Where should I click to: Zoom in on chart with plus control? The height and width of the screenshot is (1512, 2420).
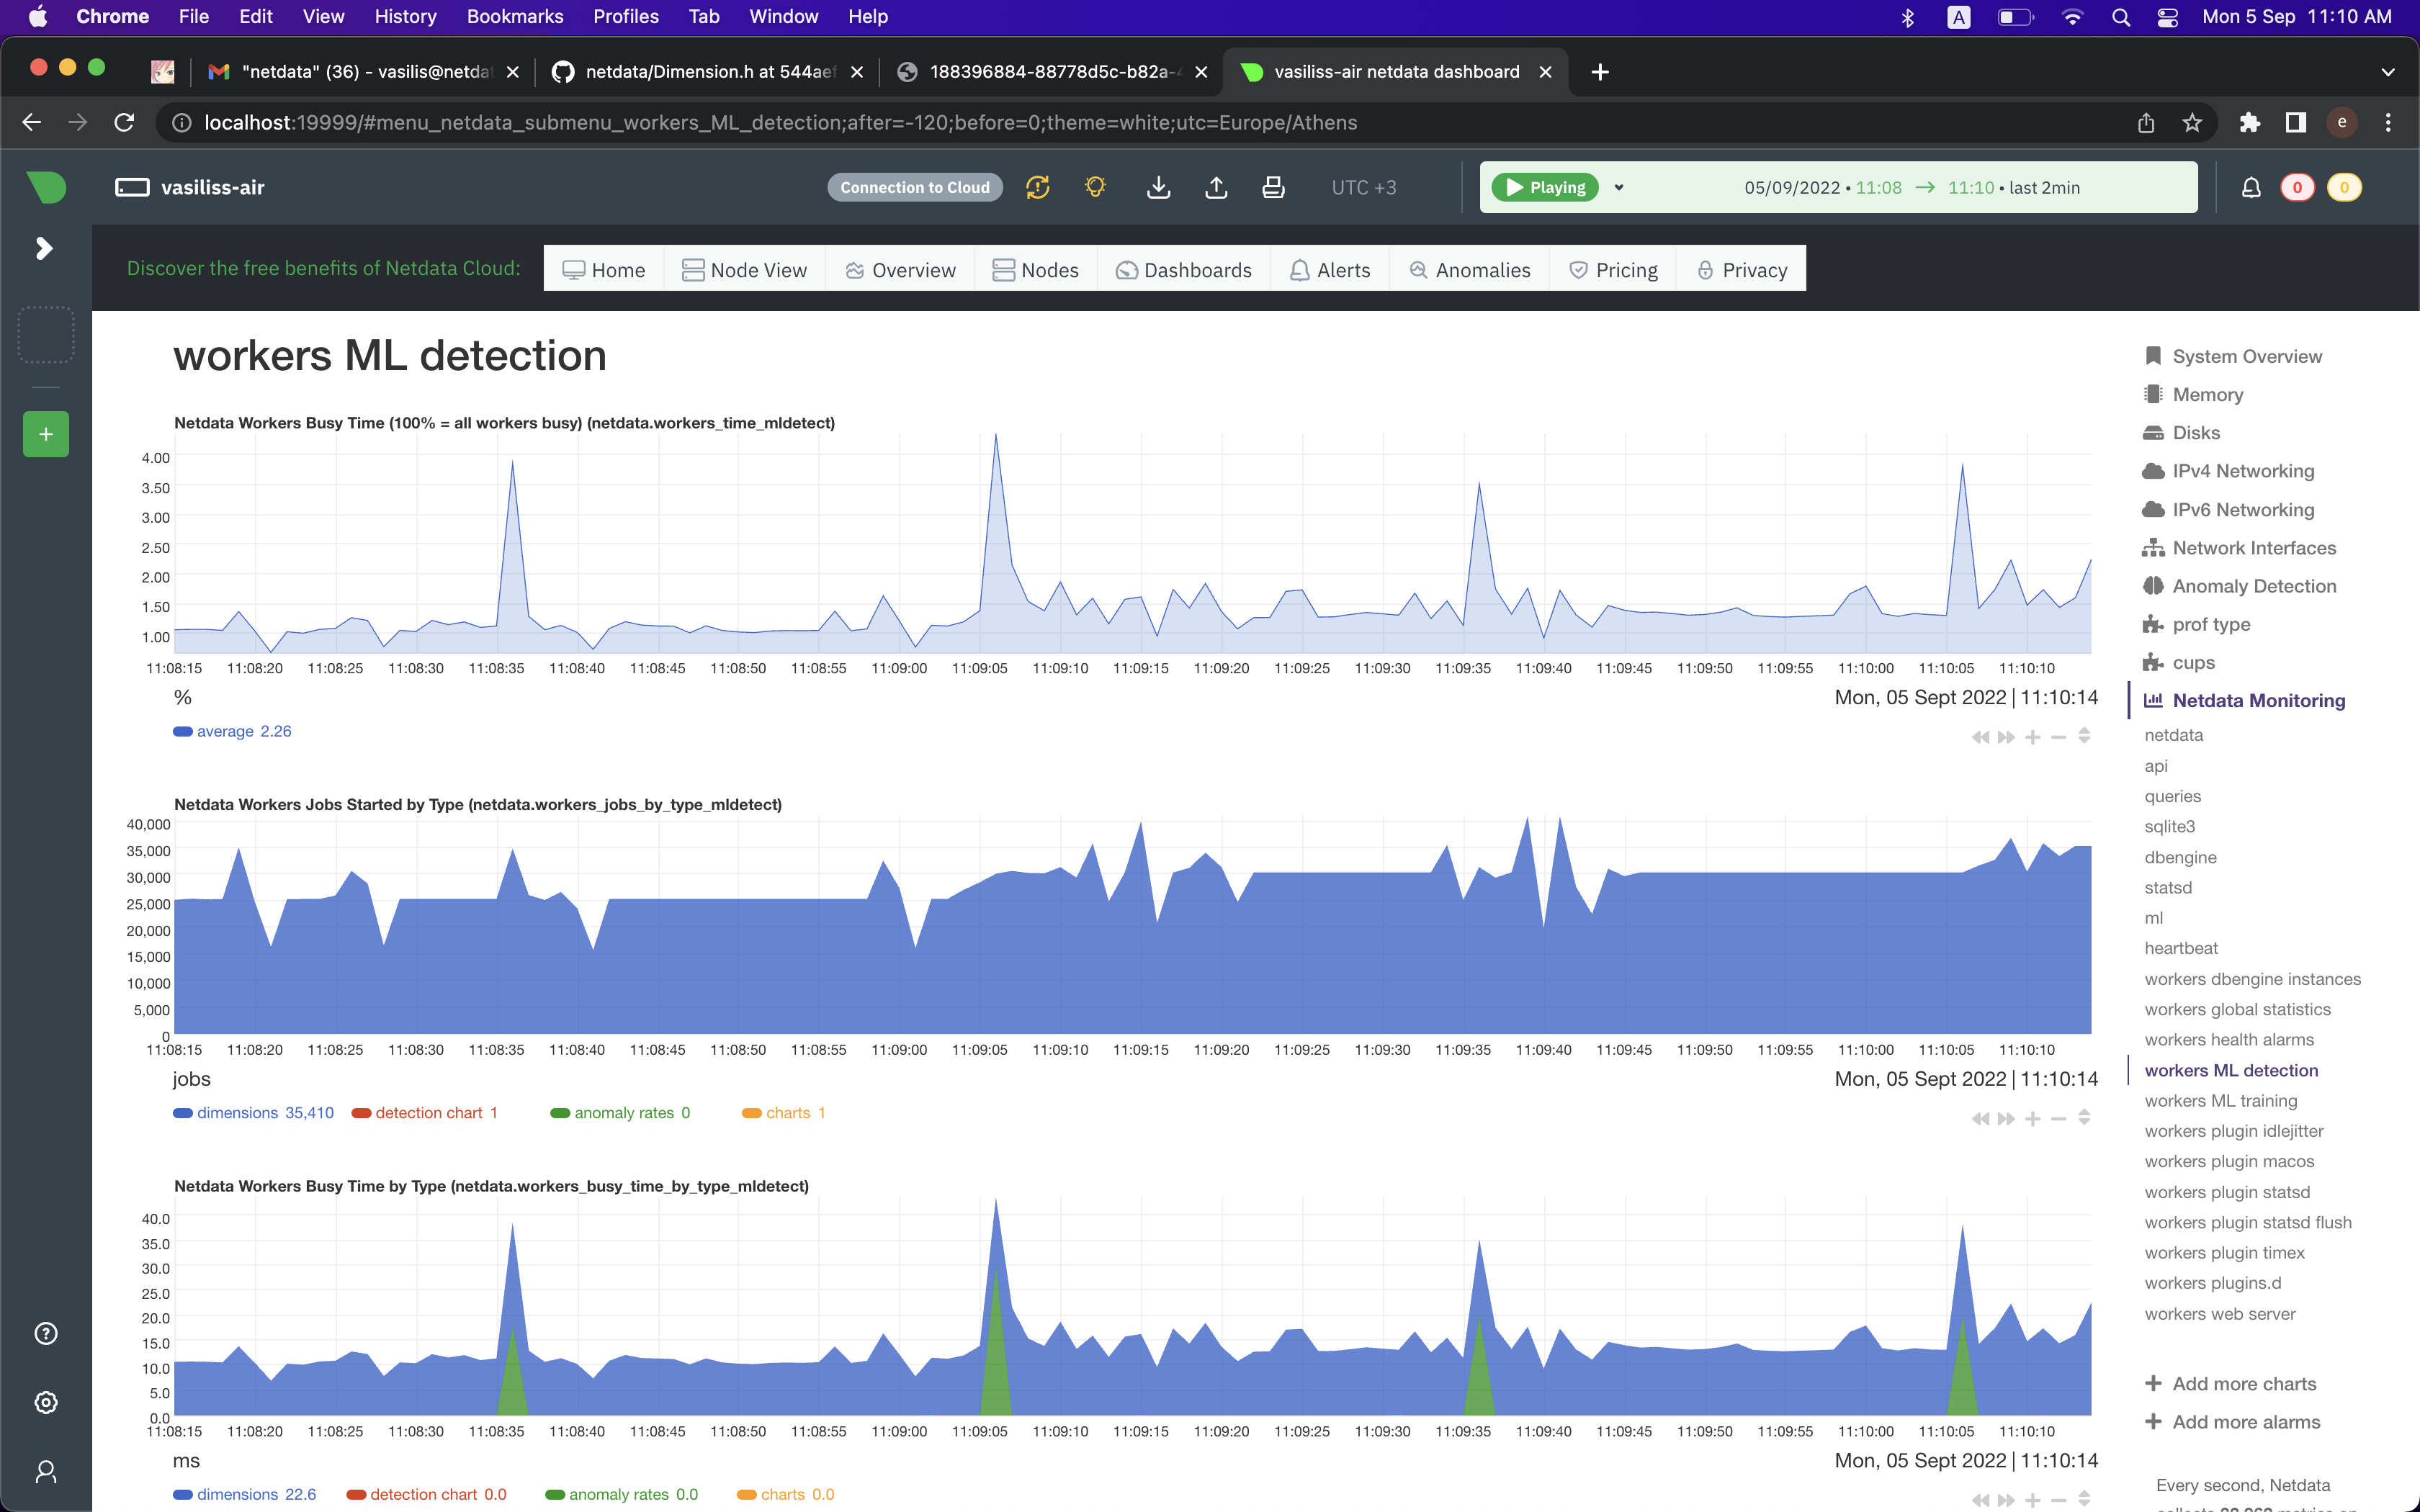pyautogui.click(x=2032, y=736)
